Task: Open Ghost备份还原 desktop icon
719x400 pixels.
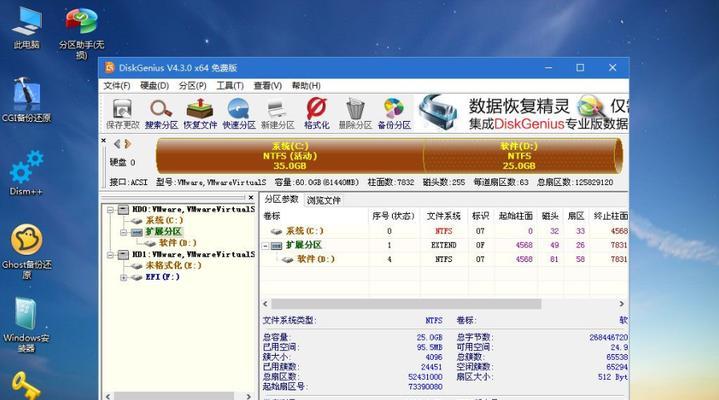Action: [x=26, y=251]
